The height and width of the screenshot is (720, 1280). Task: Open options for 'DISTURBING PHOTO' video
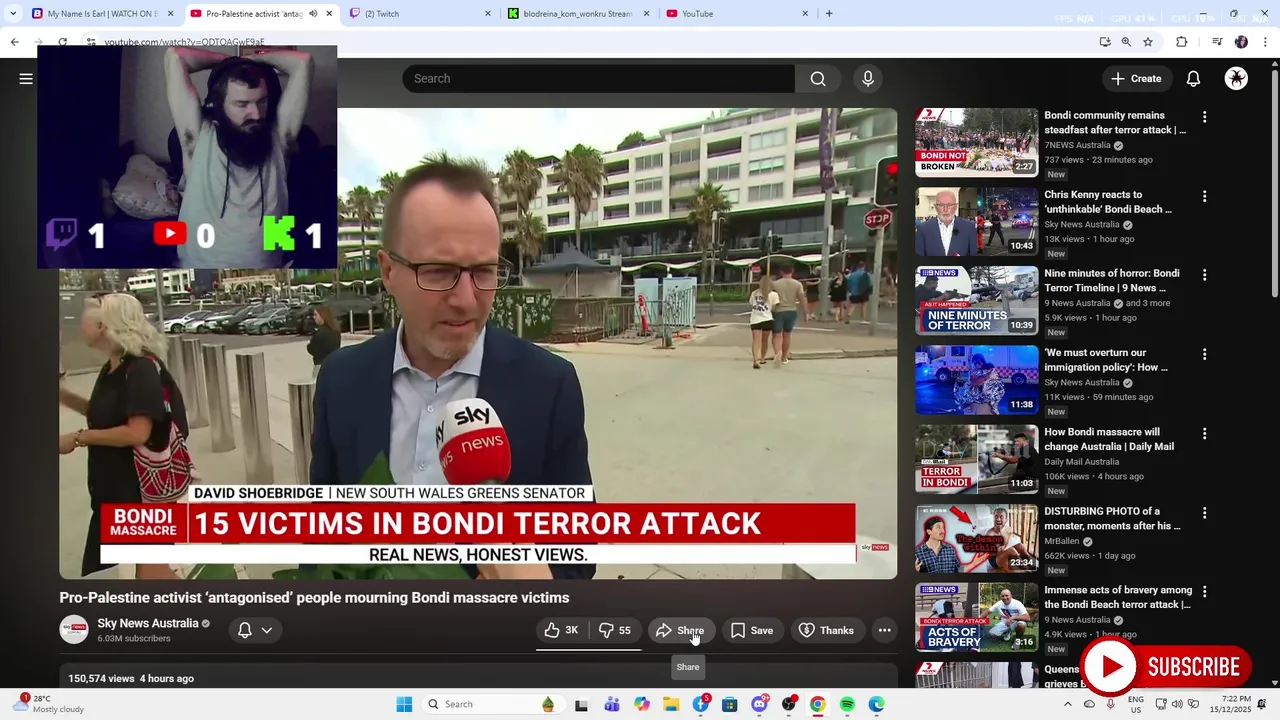(x=1204, y=513)
